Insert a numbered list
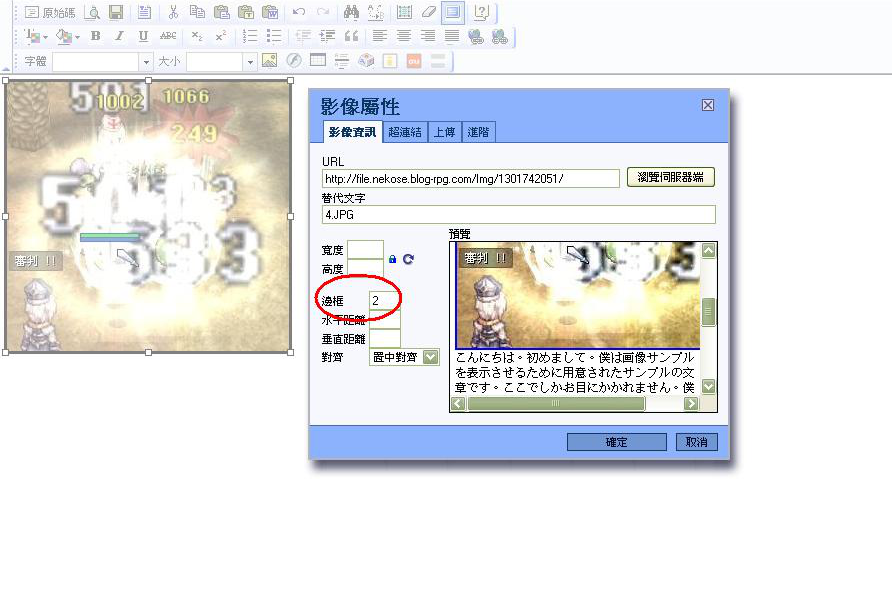 [250, 36]
